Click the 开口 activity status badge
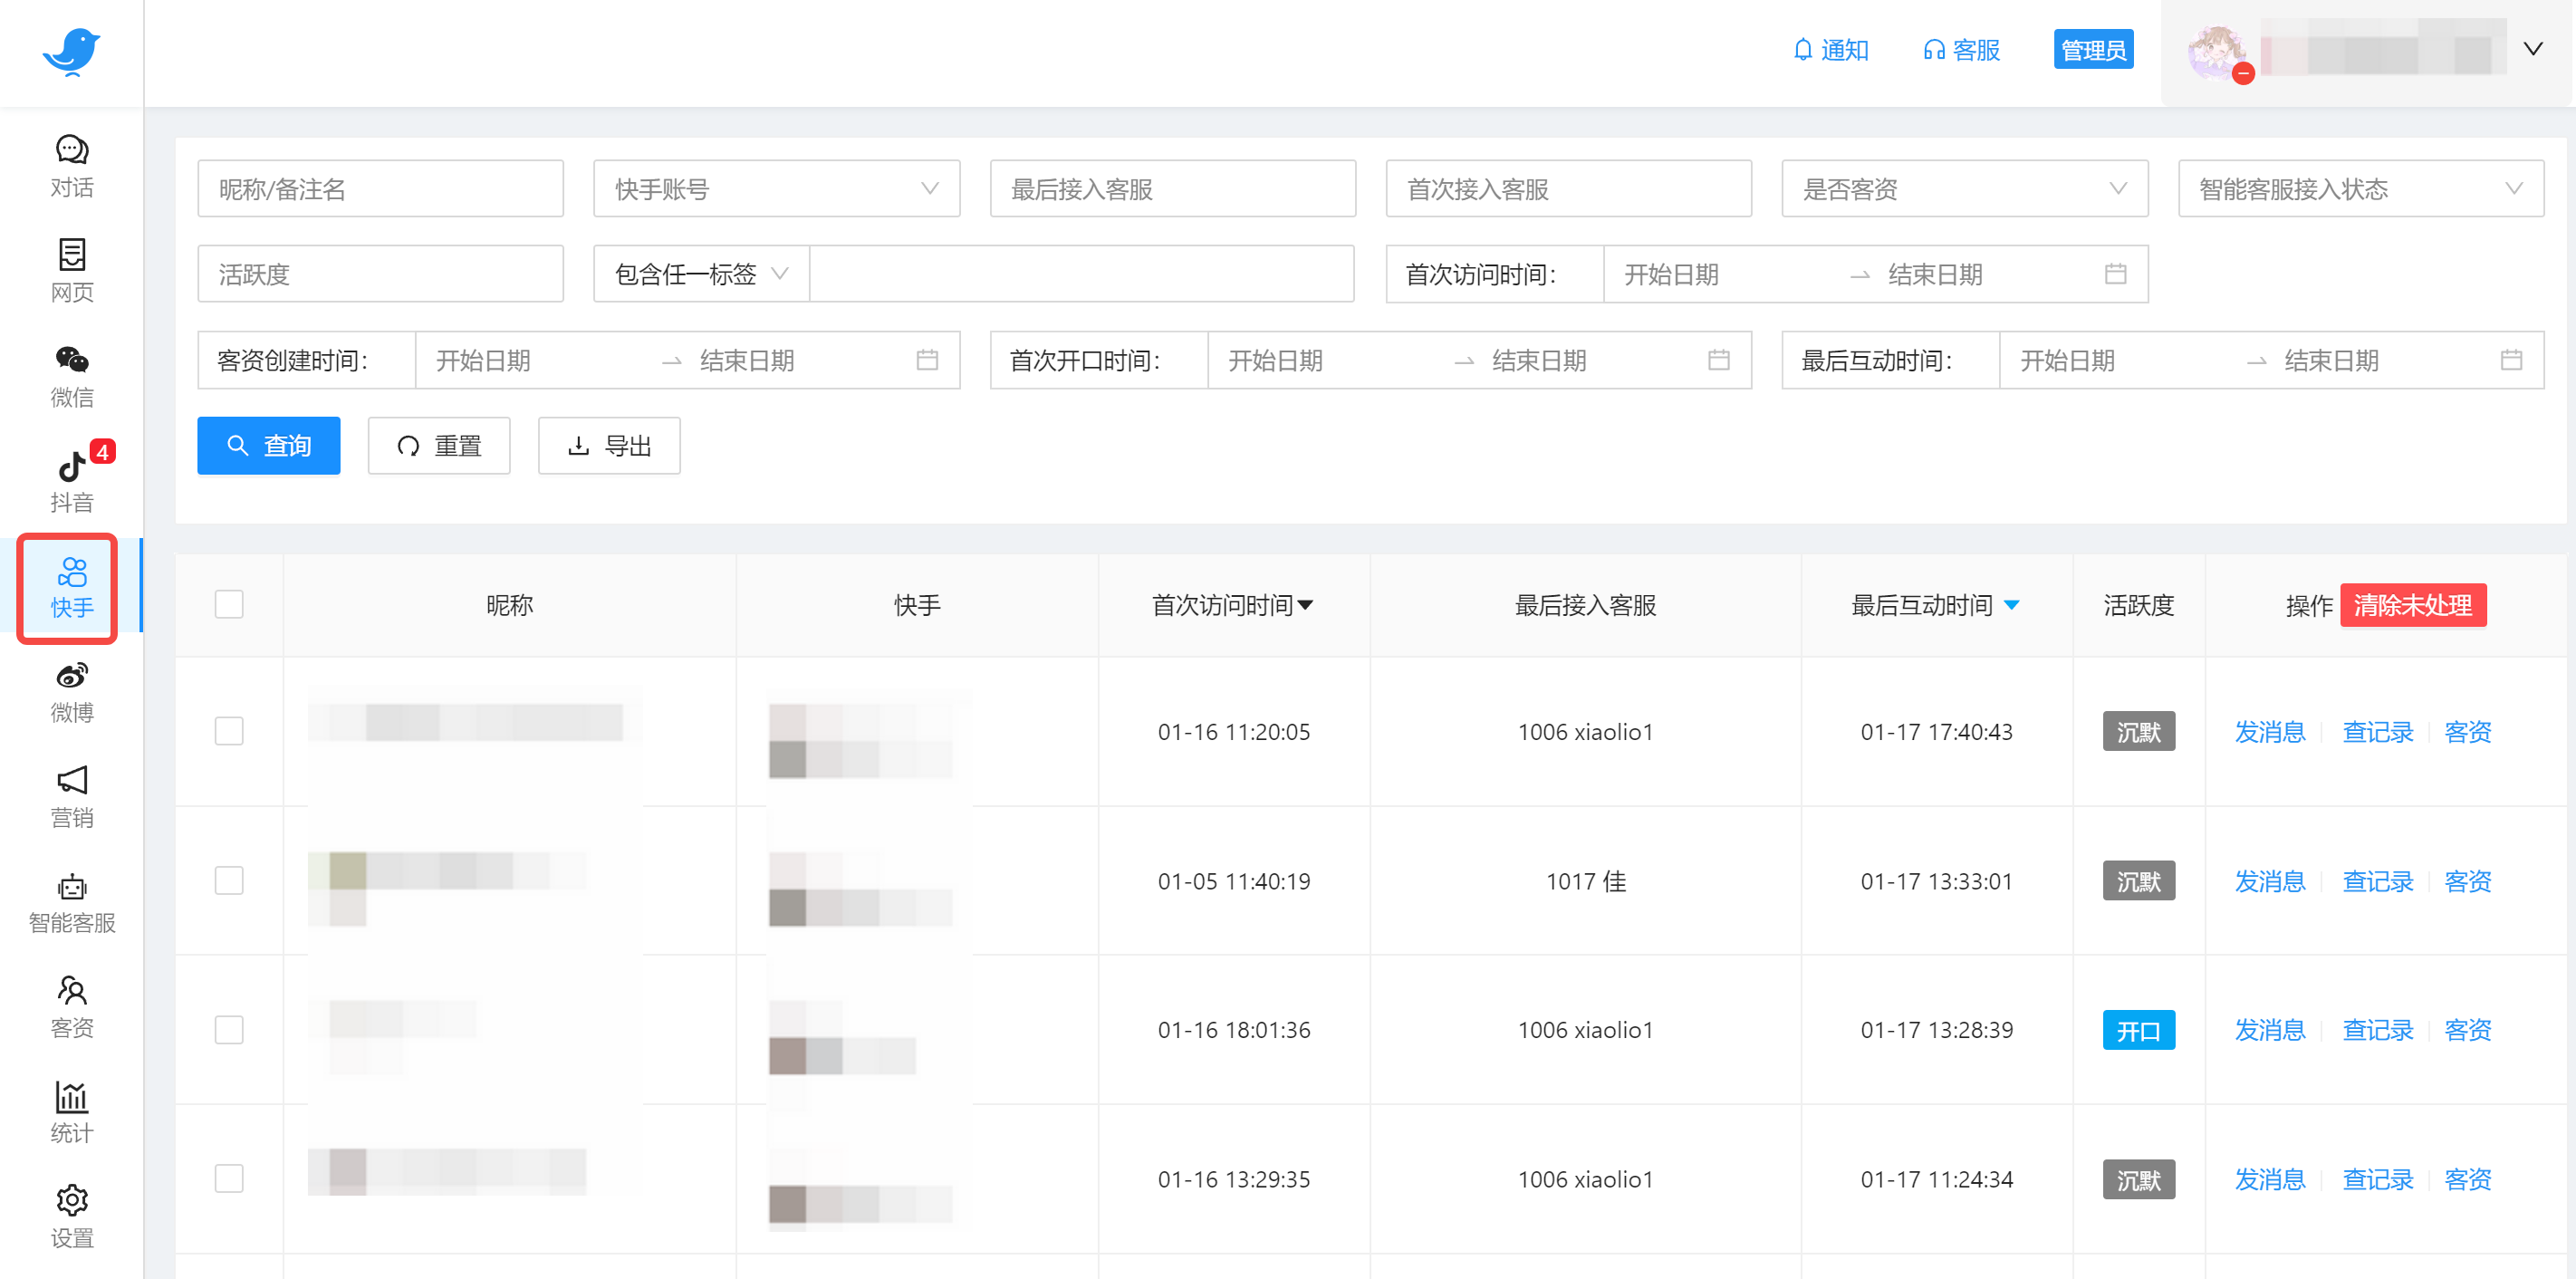The height and width of the screenshot is (1279, 2576). point(2139,1029)
